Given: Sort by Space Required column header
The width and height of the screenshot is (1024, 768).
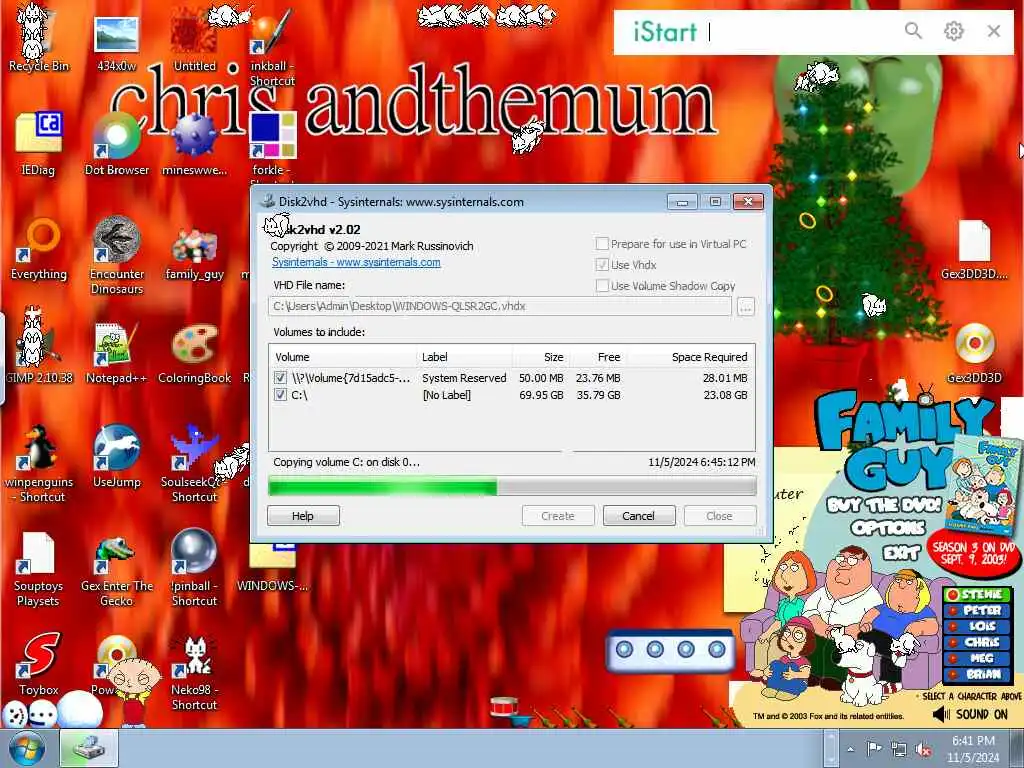Looking at the screenshot, I should 690,357.
